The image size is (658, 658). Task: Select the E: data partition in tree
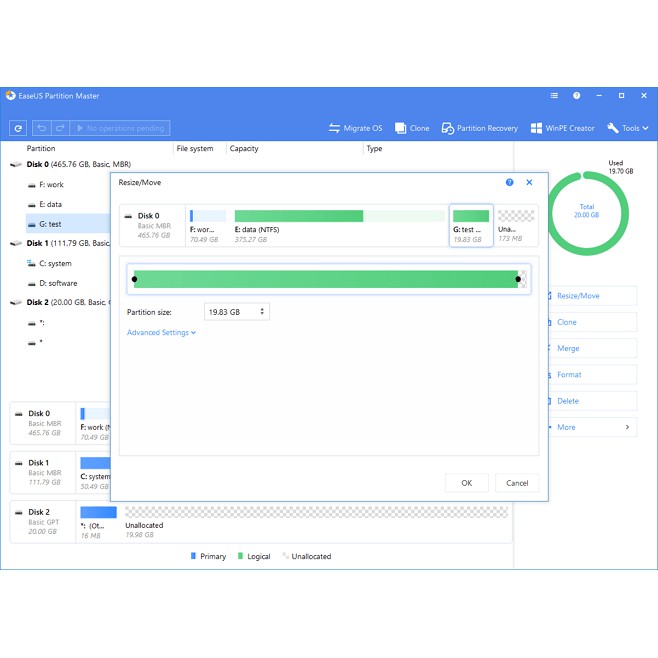click(52, 204)
